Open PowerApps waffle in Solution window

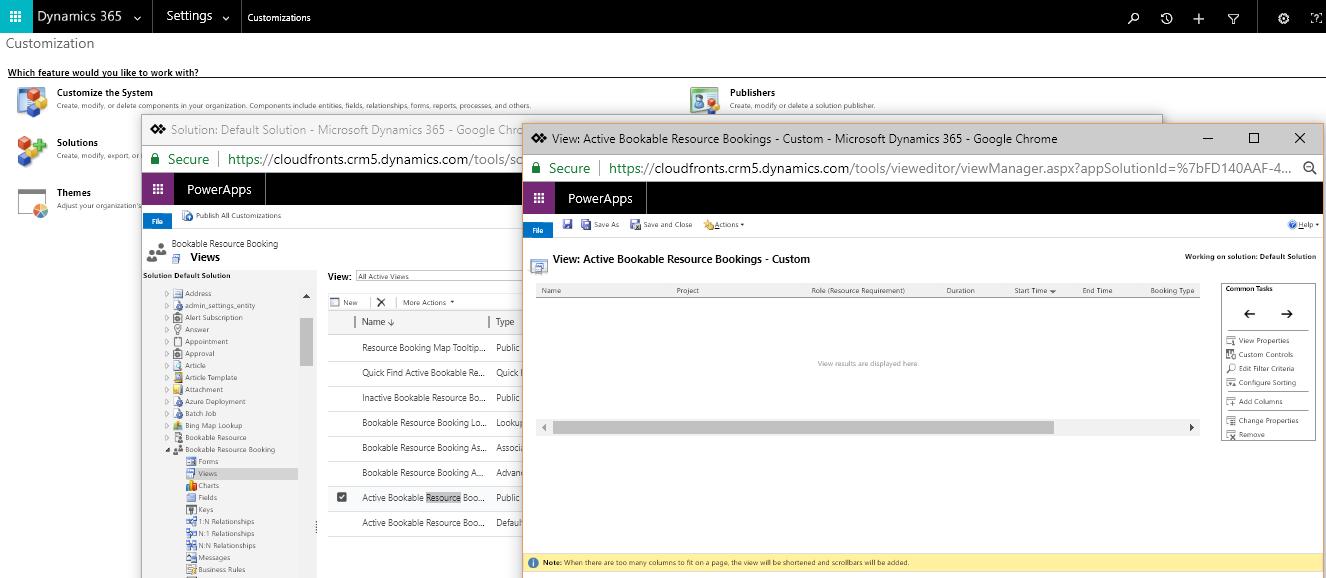pyautogui.click(x=157, y=189)
